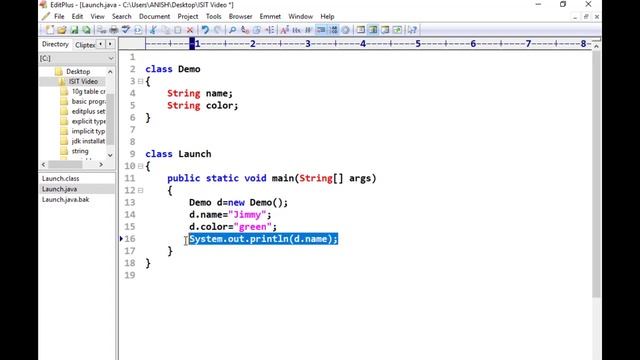Open the Emmet menu
Viewport: 640px width, 360px height.
pyautogui.click(x=270, y=16)
